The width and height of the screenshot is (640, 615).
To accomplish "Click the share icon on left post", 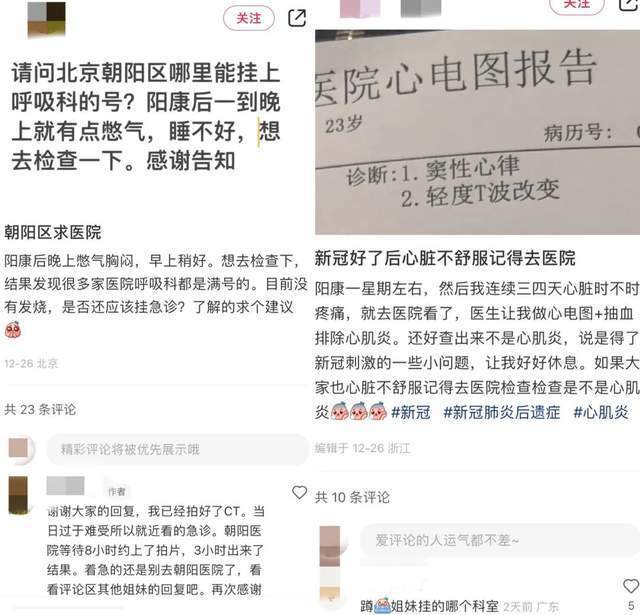I will (297, 18).
